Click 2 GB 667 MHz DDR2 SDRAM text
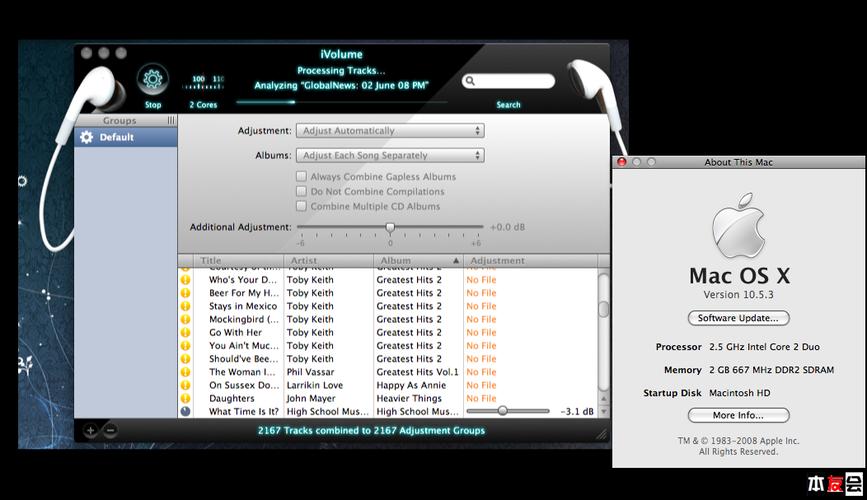Screen dimensions: 867x500 (x=771, y=370)
